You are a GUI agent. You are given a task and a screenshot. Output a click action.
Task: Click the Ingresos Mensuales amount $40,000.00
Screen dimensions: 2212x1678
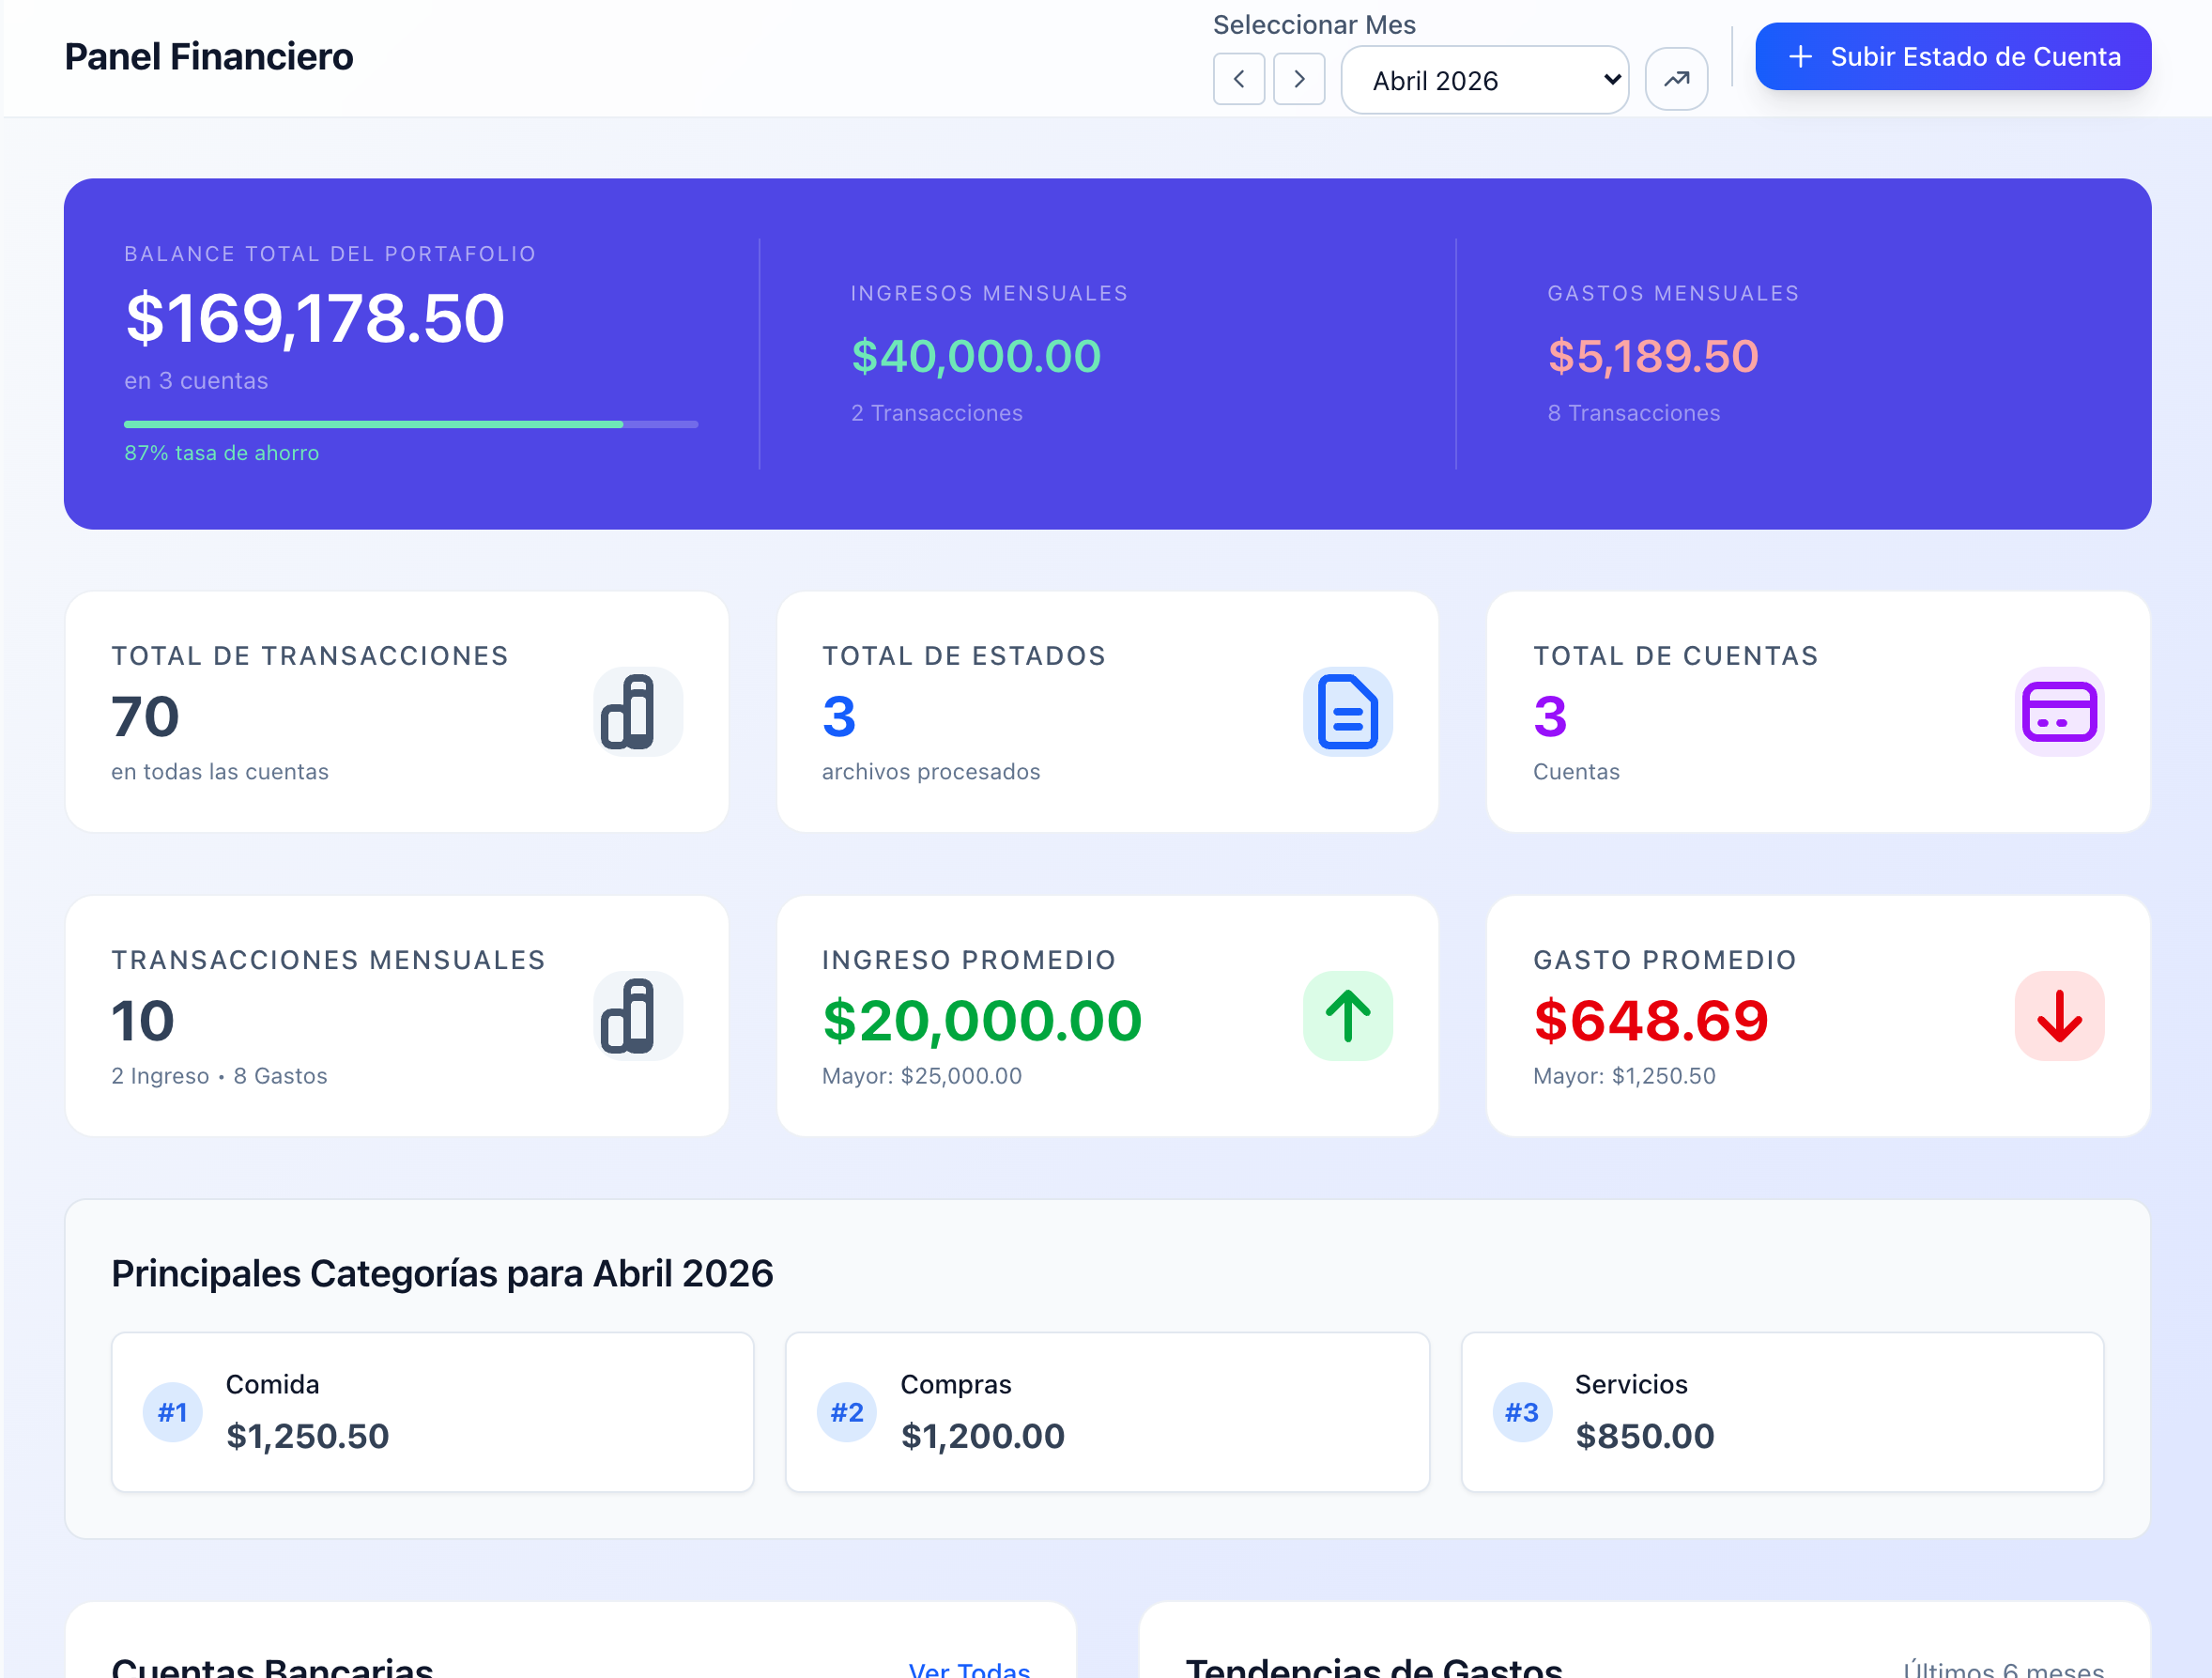point(975,357)
